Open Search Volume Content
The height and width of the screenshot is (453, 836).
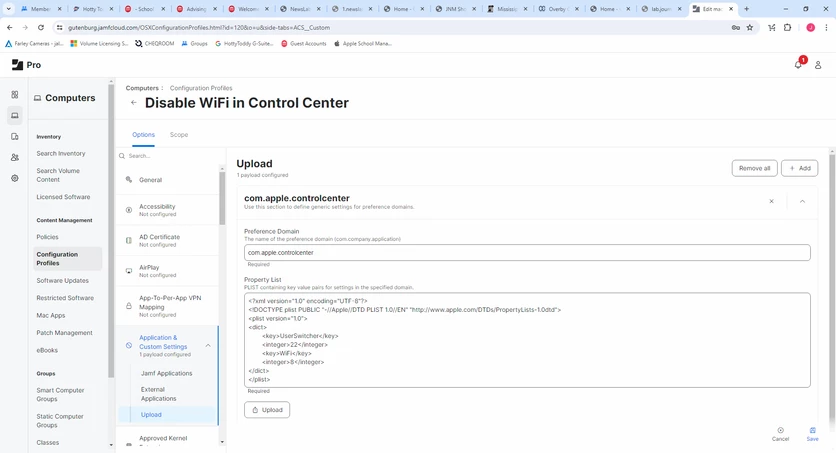58,175
